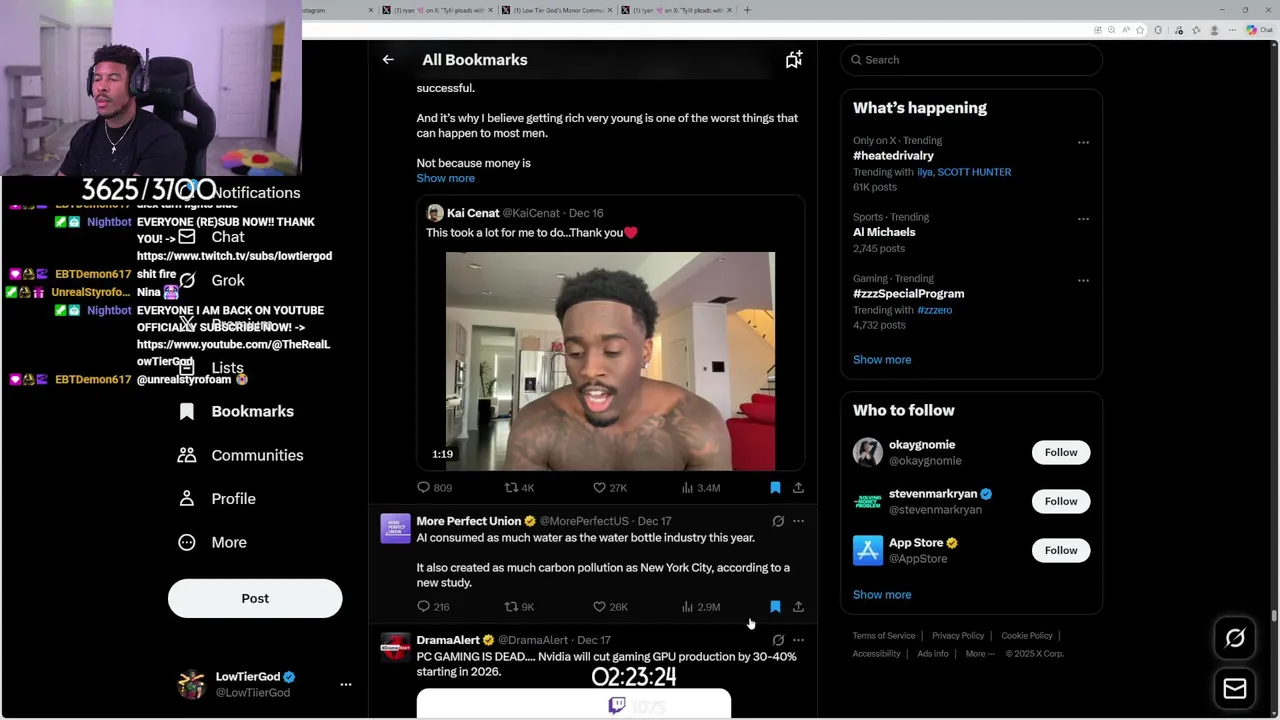The height and width of the screenshot is (720, 1280).
Task: Open the Al Michaels trend
Action: (x=884, y=232)
